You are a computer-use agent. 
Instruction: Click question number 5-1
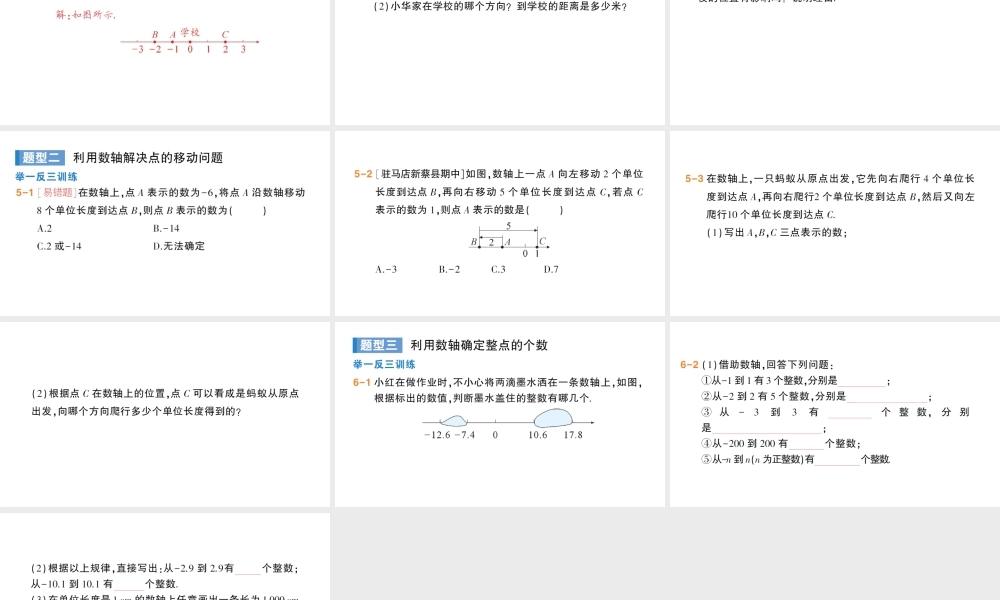24,193
